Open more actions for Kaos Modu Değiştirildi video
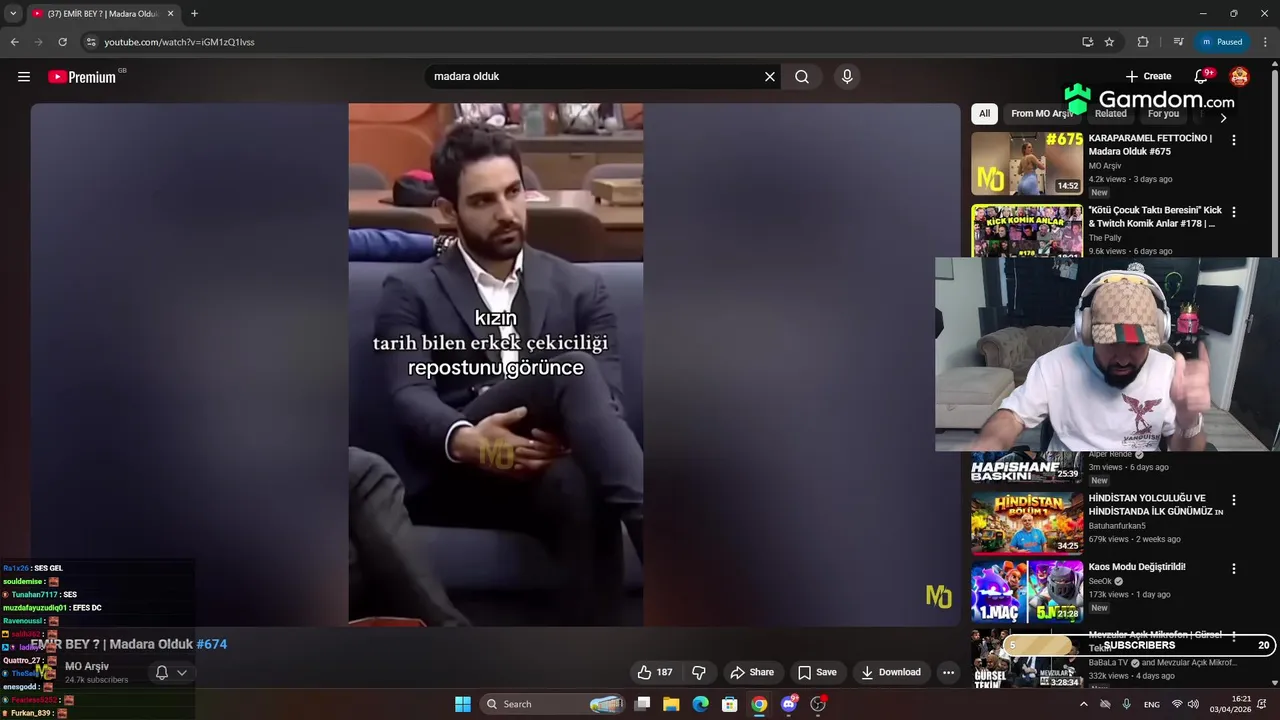The width and height of the screenshot is (1280, 720). tap(1233, 569)
